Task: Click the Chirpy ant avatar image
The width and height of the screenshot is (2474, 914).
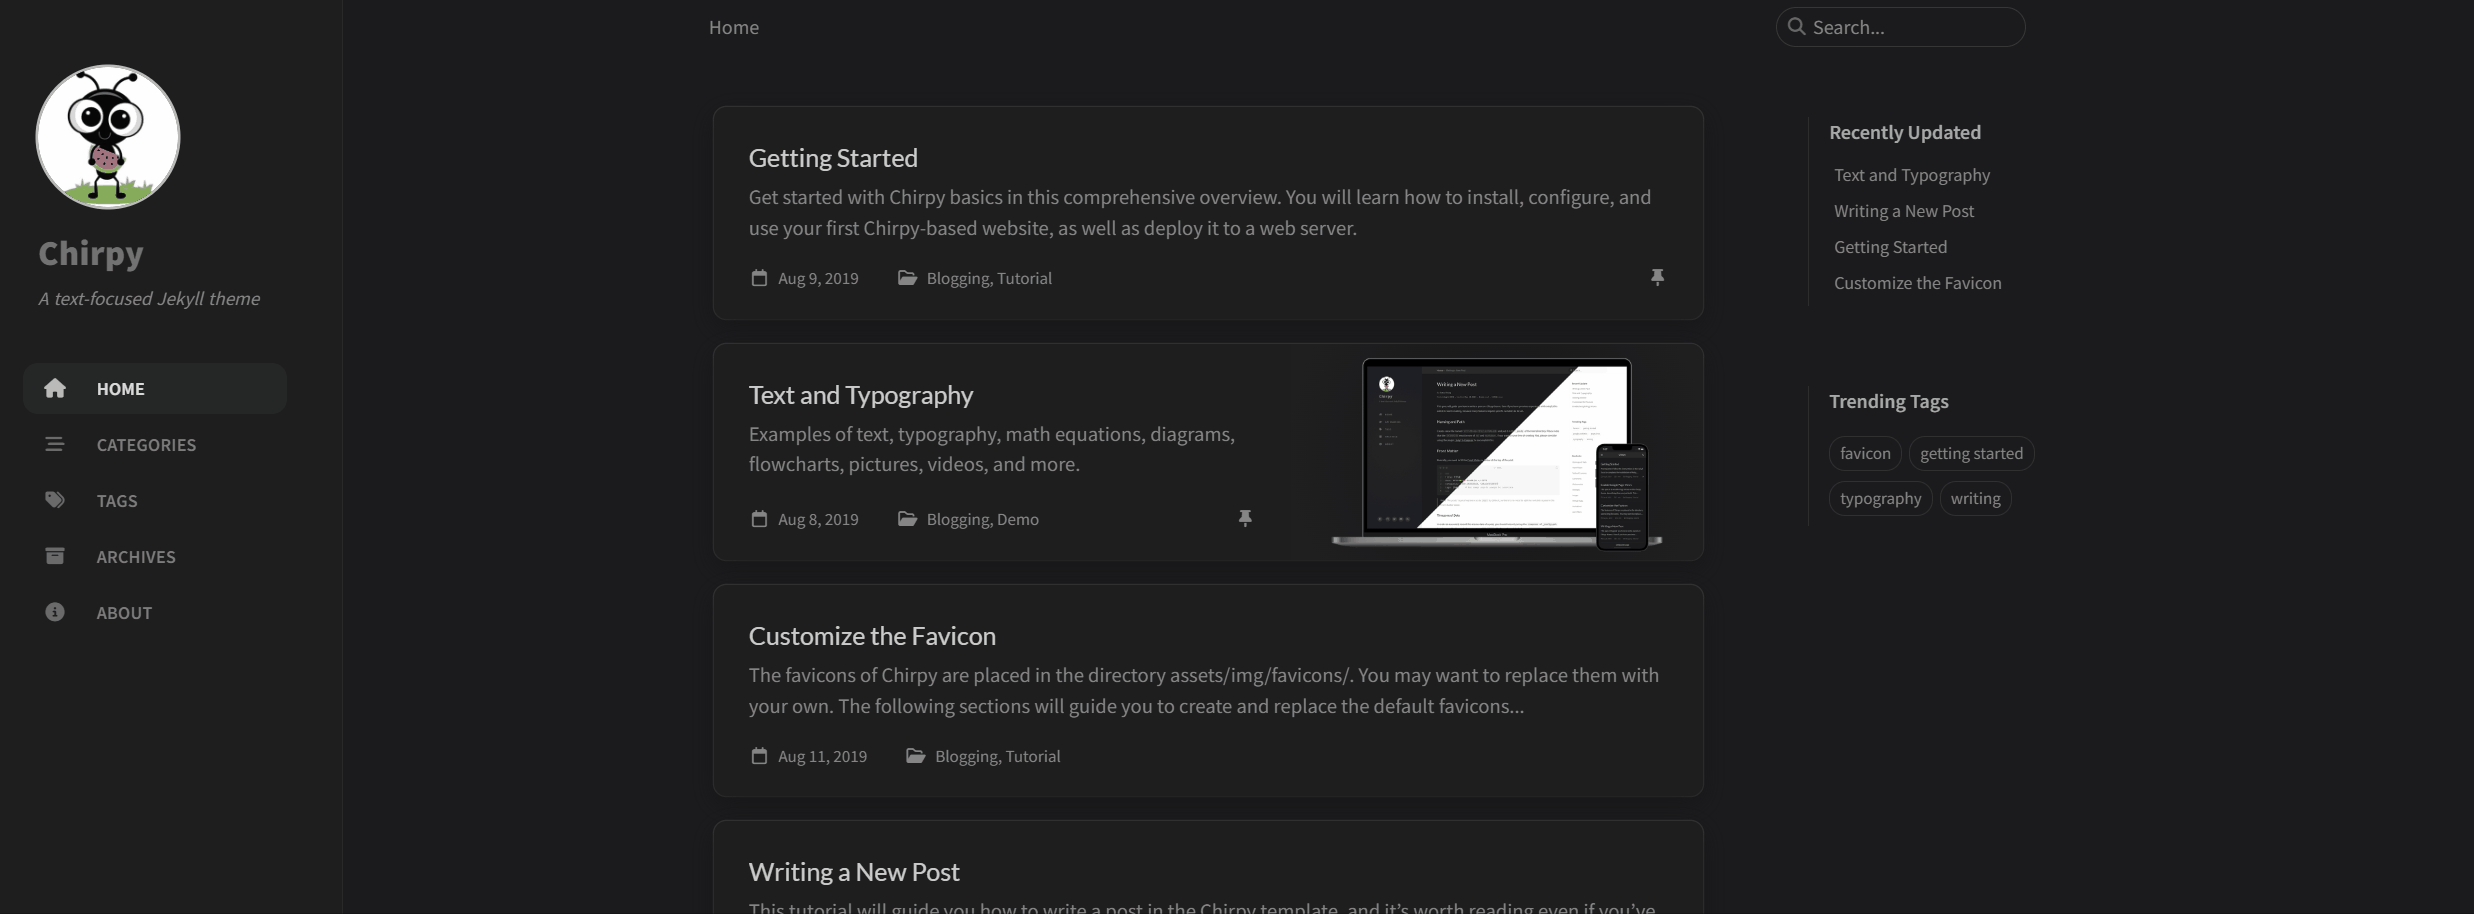Action: coord(108,137)
